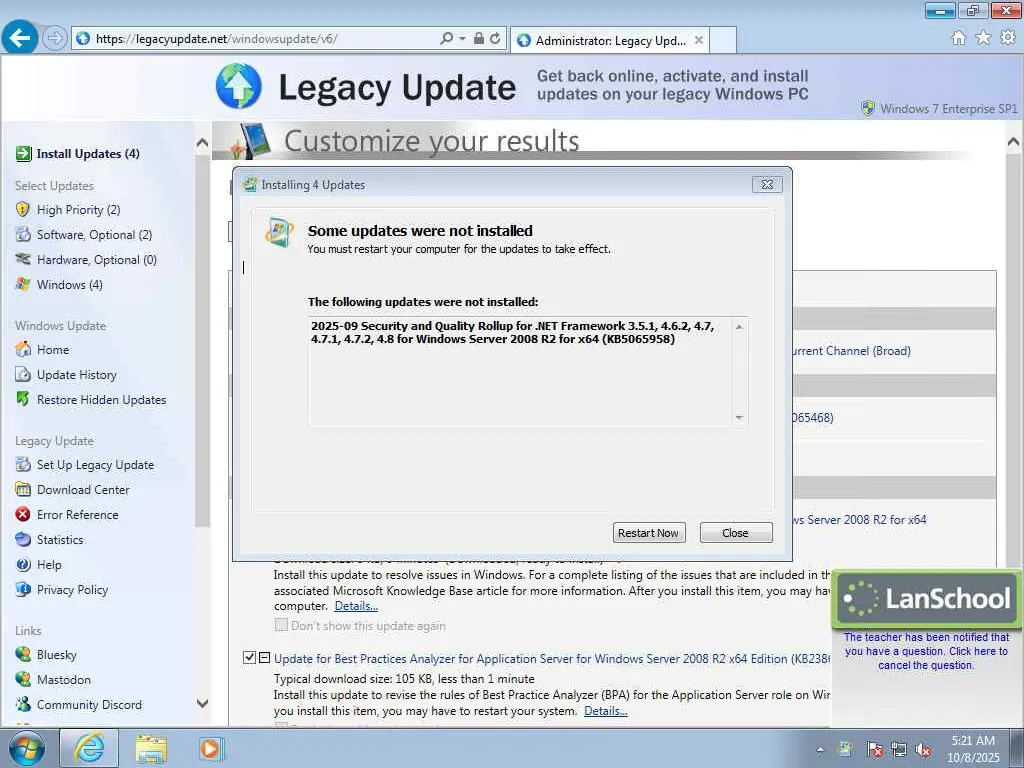This screenshot has height=768, width=1024.
Task: Click the KB5065958 not-installed update text
Action: pyautogui.click(x=513, y=332)
